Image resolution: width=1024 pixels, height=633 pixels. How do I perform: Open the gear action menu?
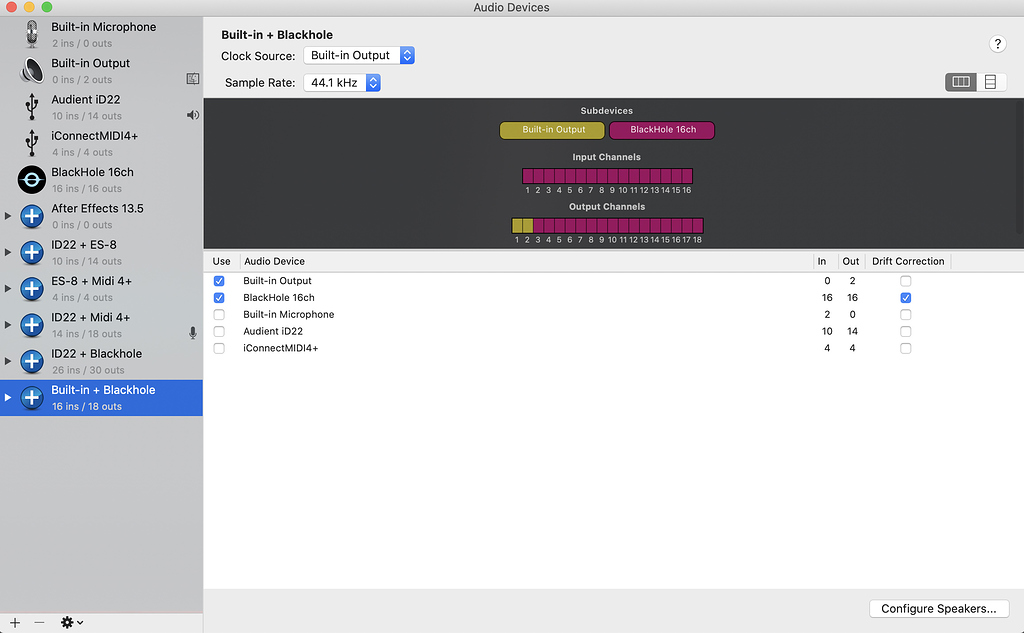pyautogui.click(x=71, y=622)
